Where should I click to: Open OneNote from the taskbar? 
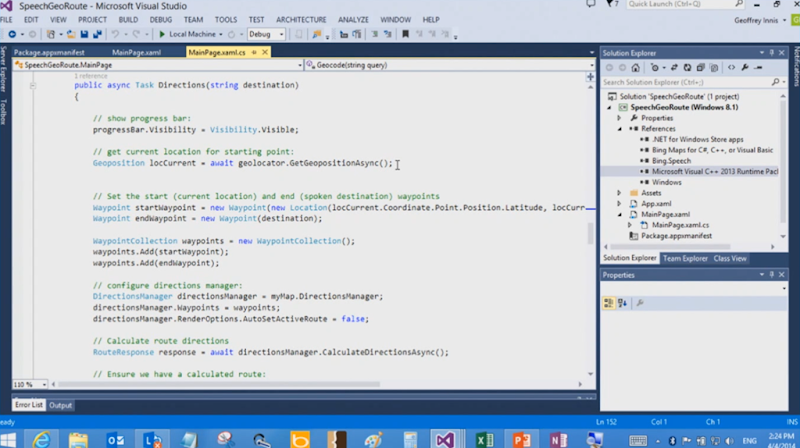[559, 439]
